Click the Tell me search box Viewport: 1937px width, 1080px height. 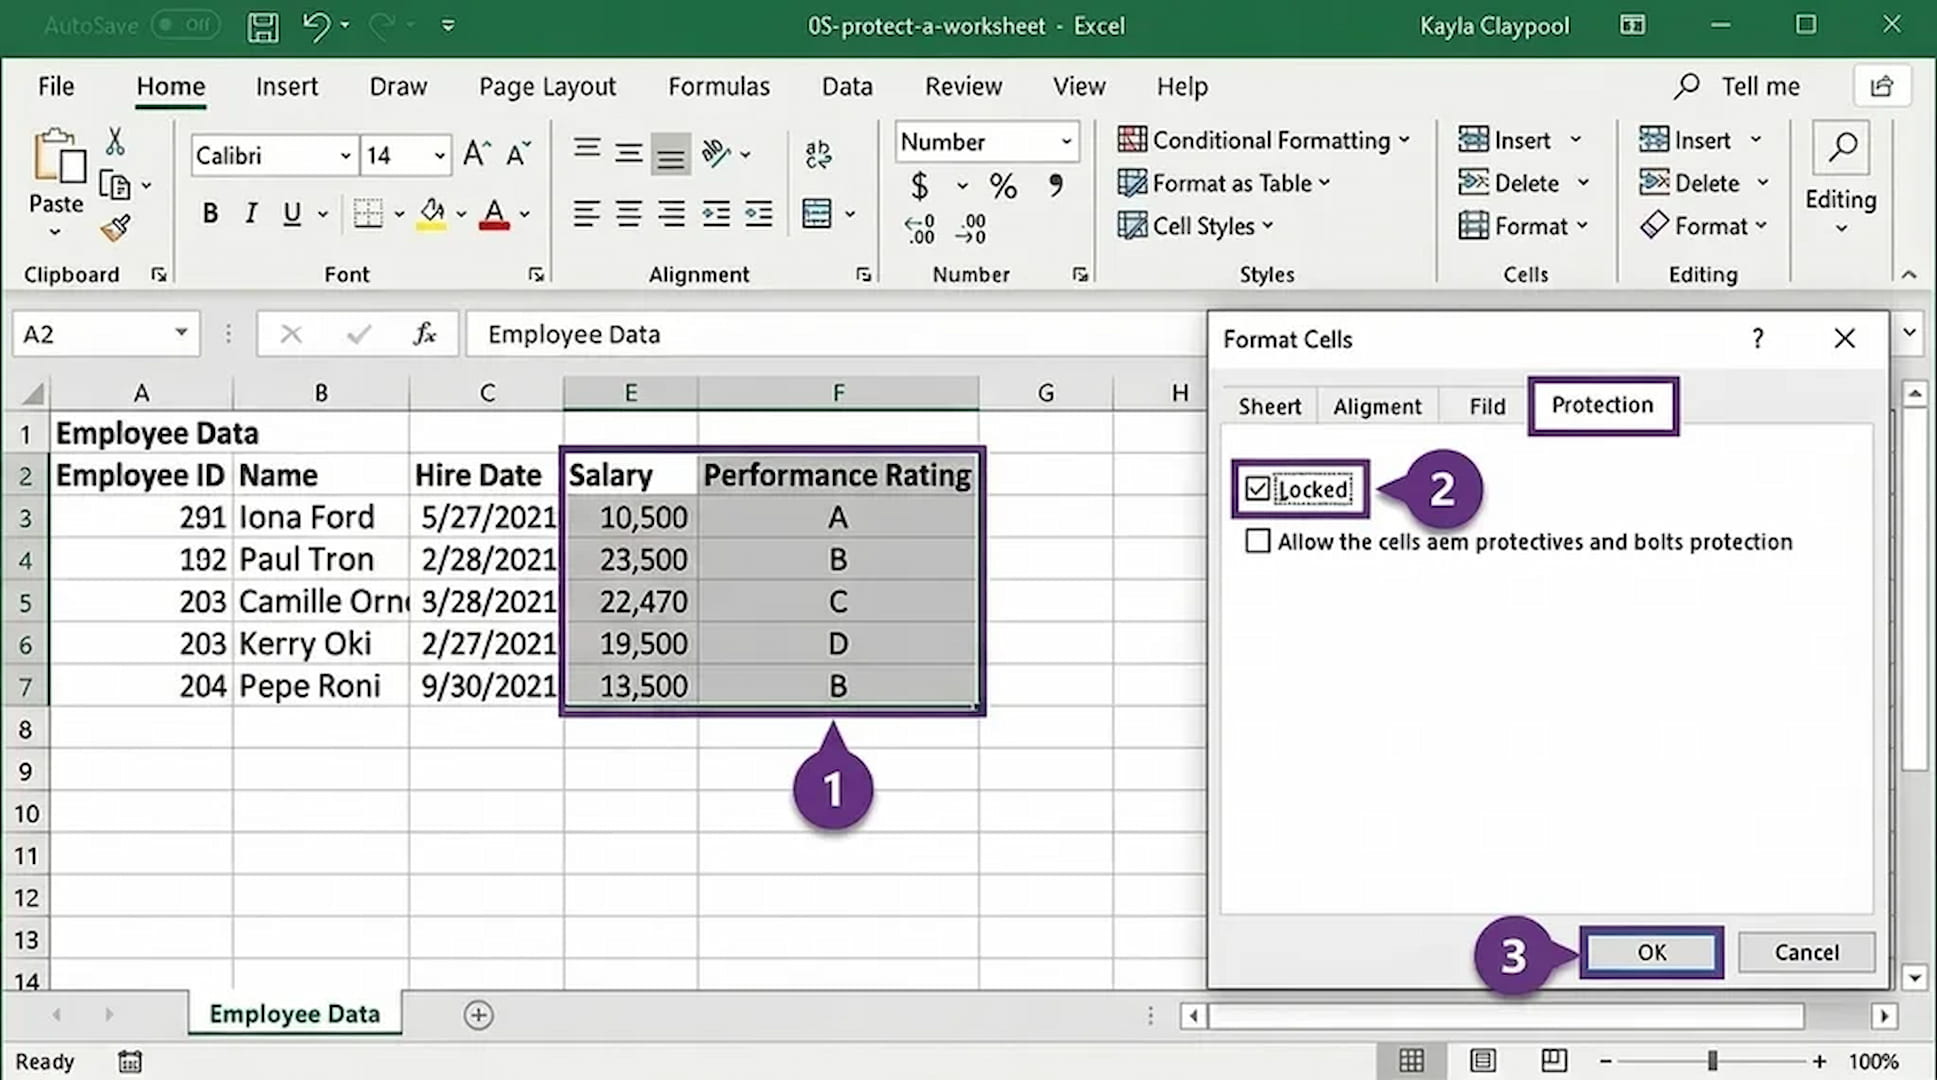1737,87
